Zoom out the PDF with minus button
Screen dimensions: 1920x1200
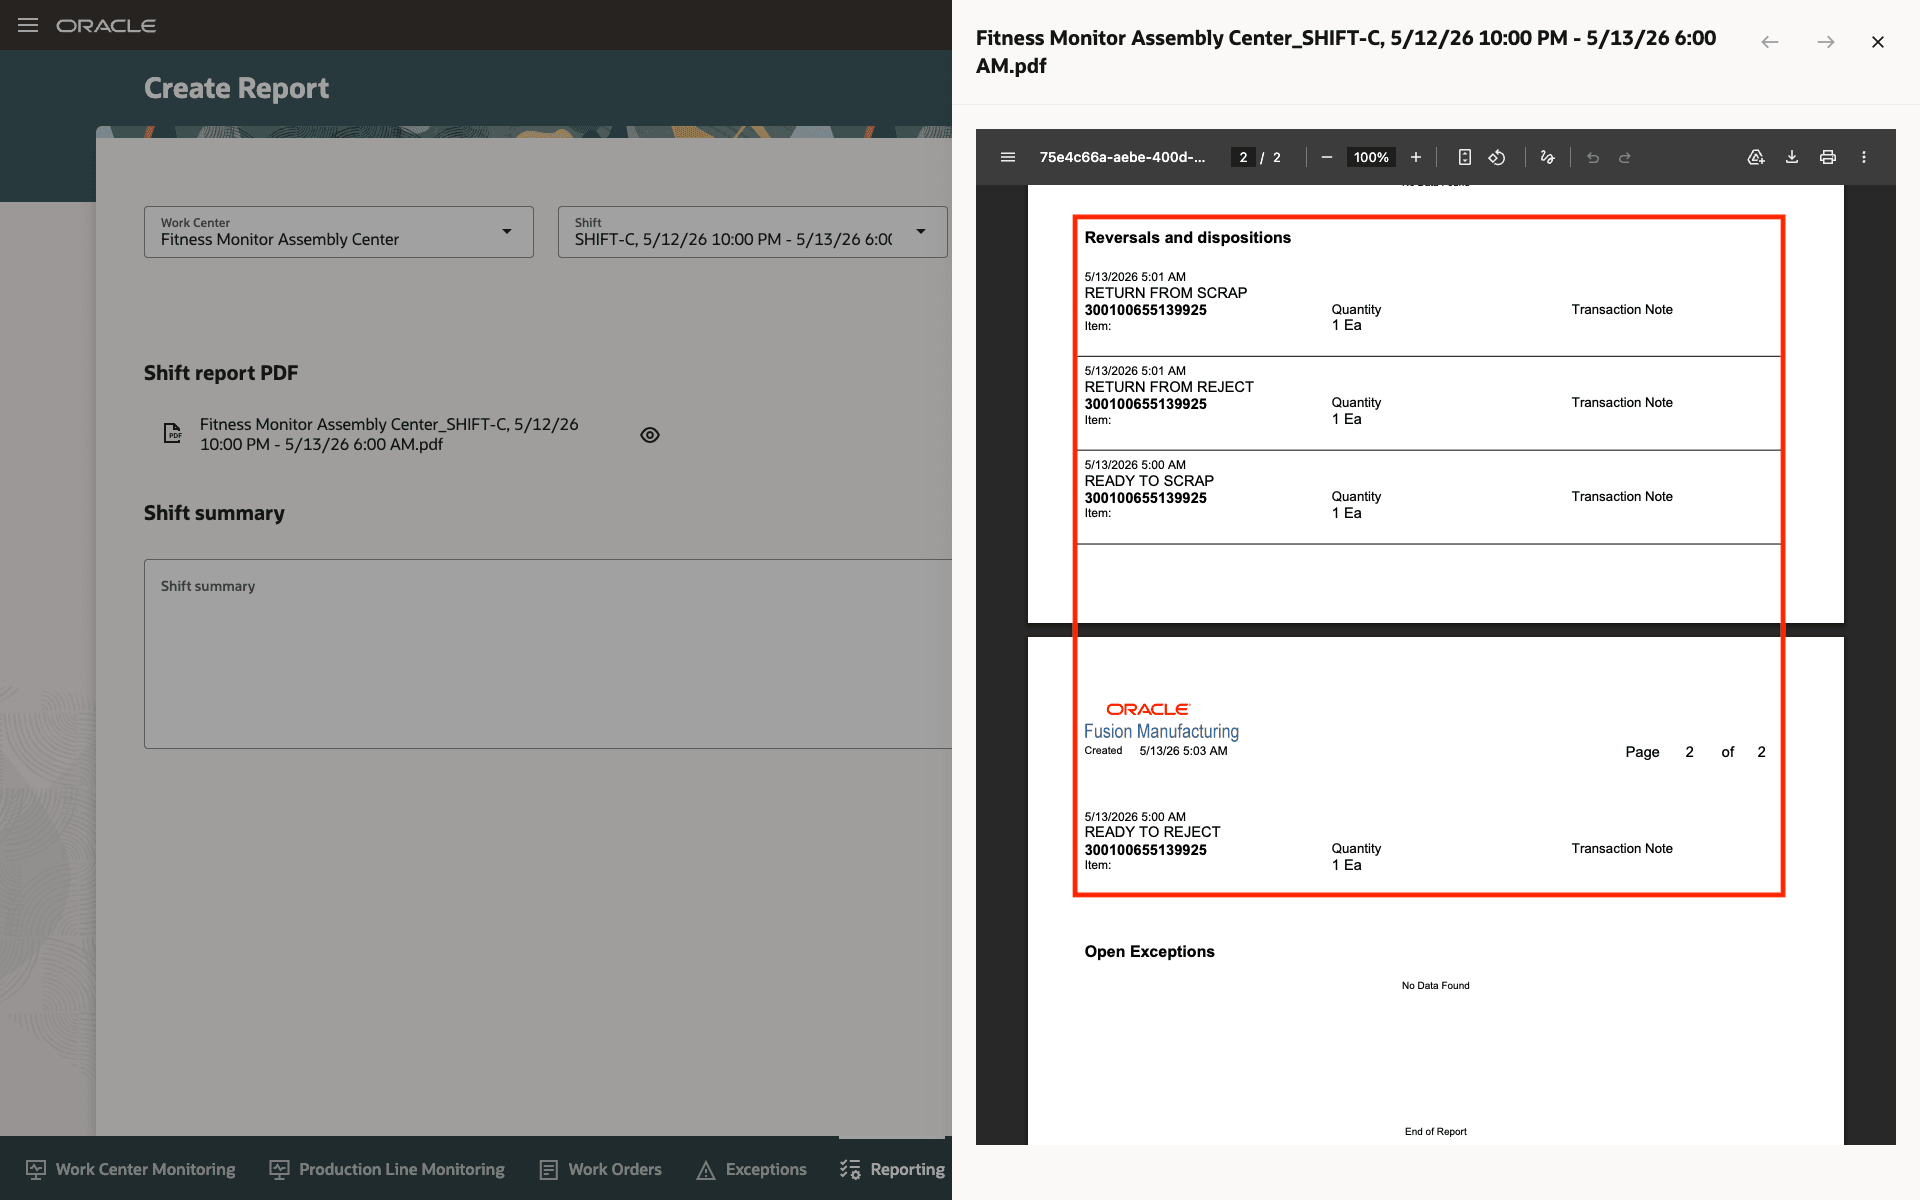tap(1326, 157)
